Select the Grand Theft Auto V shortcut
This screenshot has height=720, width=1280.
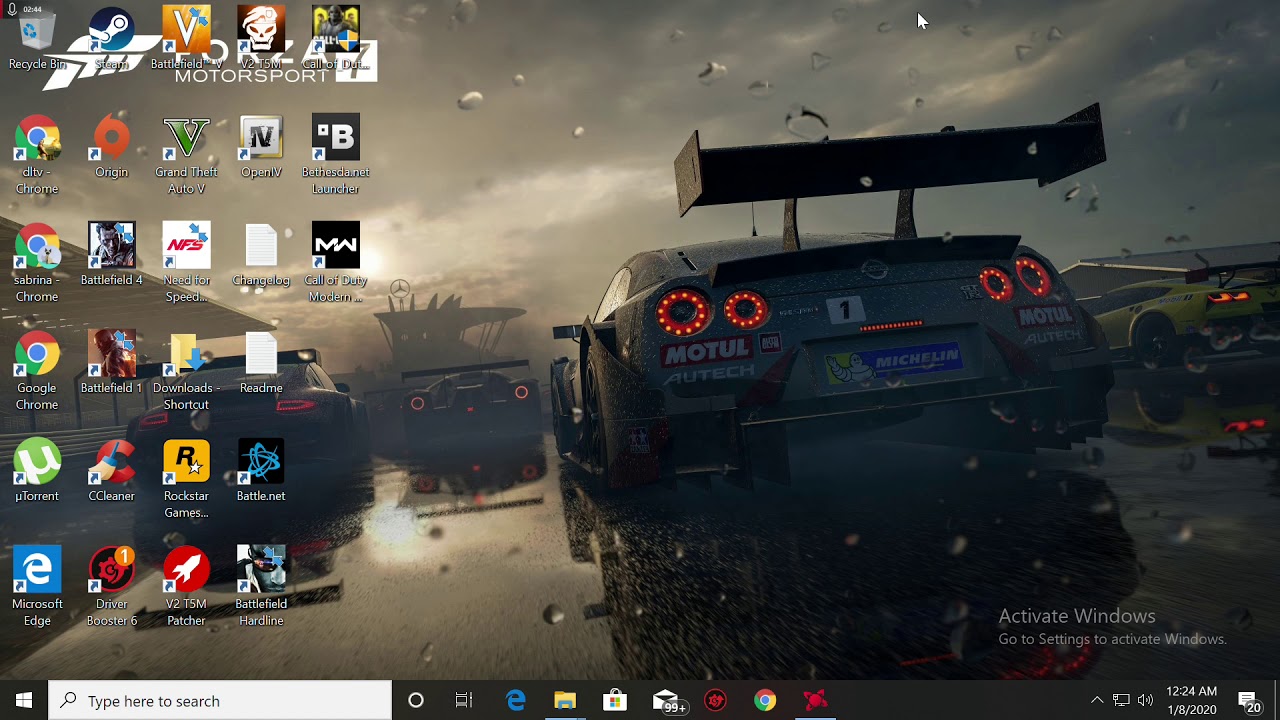point(186,156)
